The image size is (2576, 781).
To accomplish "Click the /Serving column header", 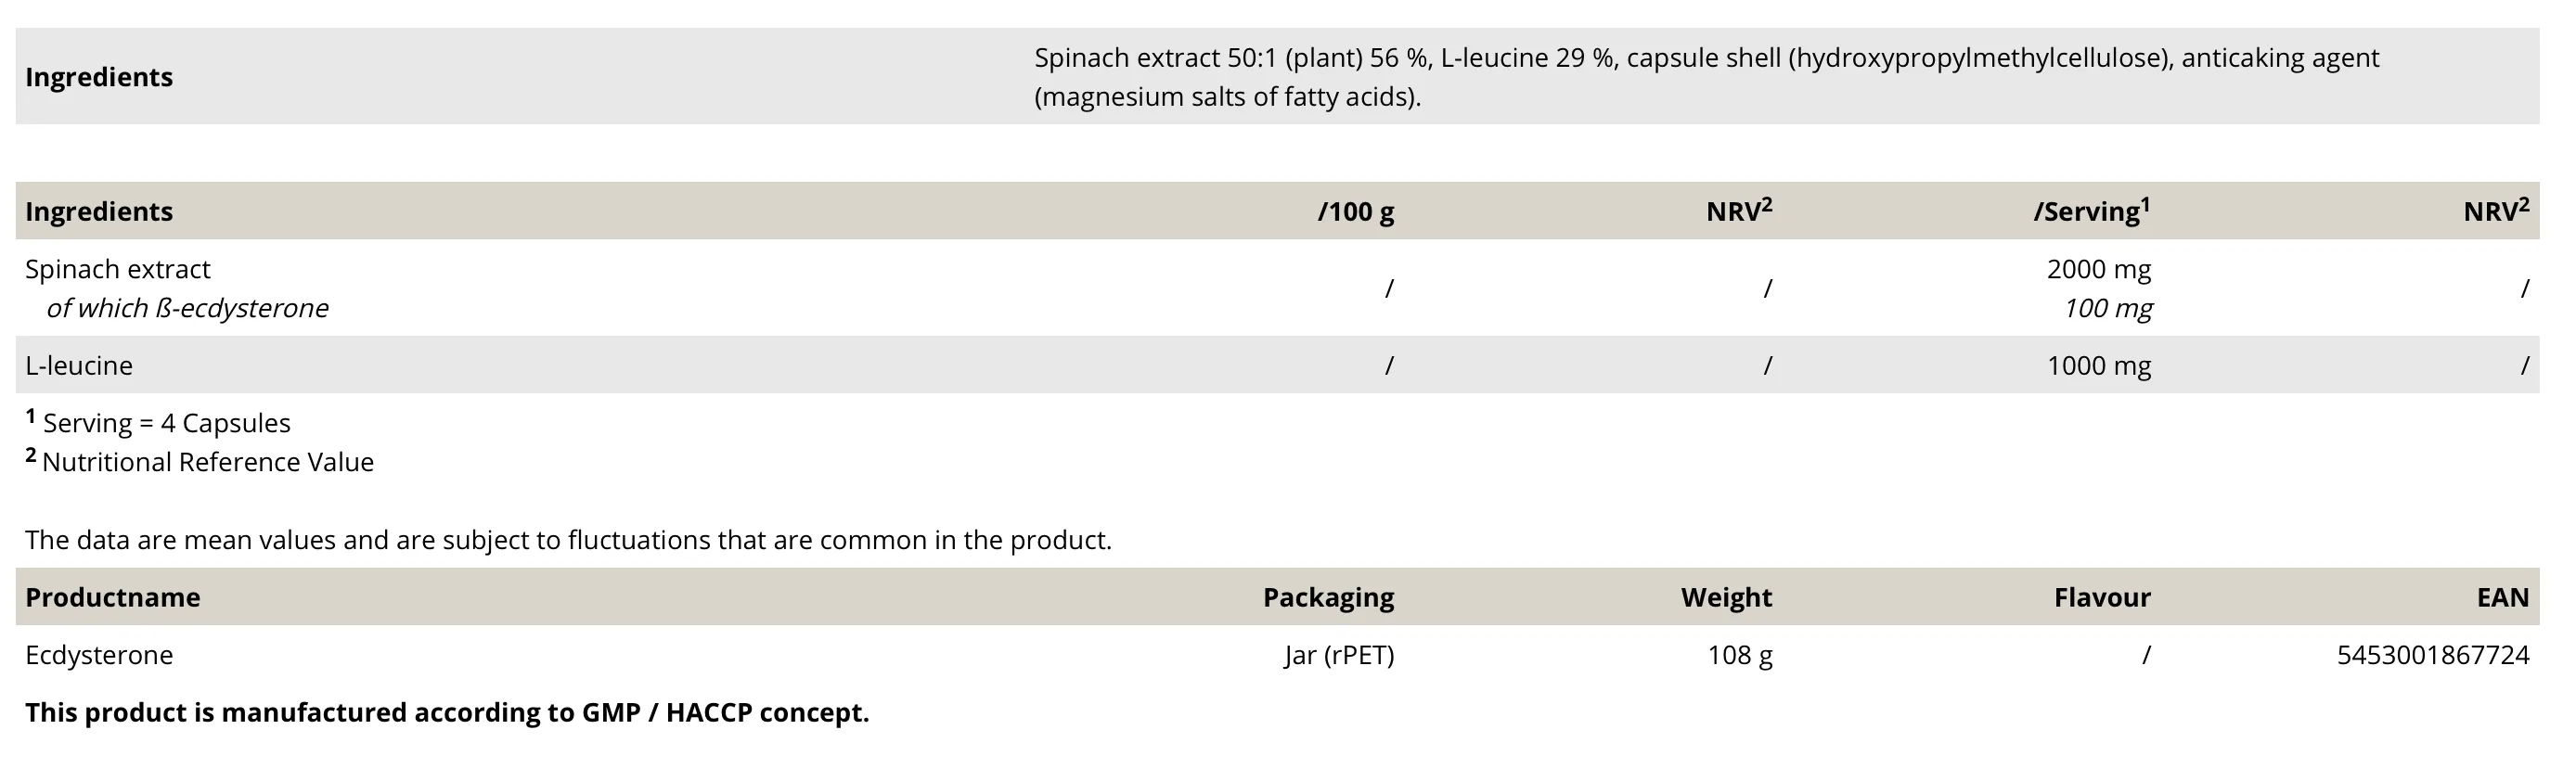I will [2091, 212].
